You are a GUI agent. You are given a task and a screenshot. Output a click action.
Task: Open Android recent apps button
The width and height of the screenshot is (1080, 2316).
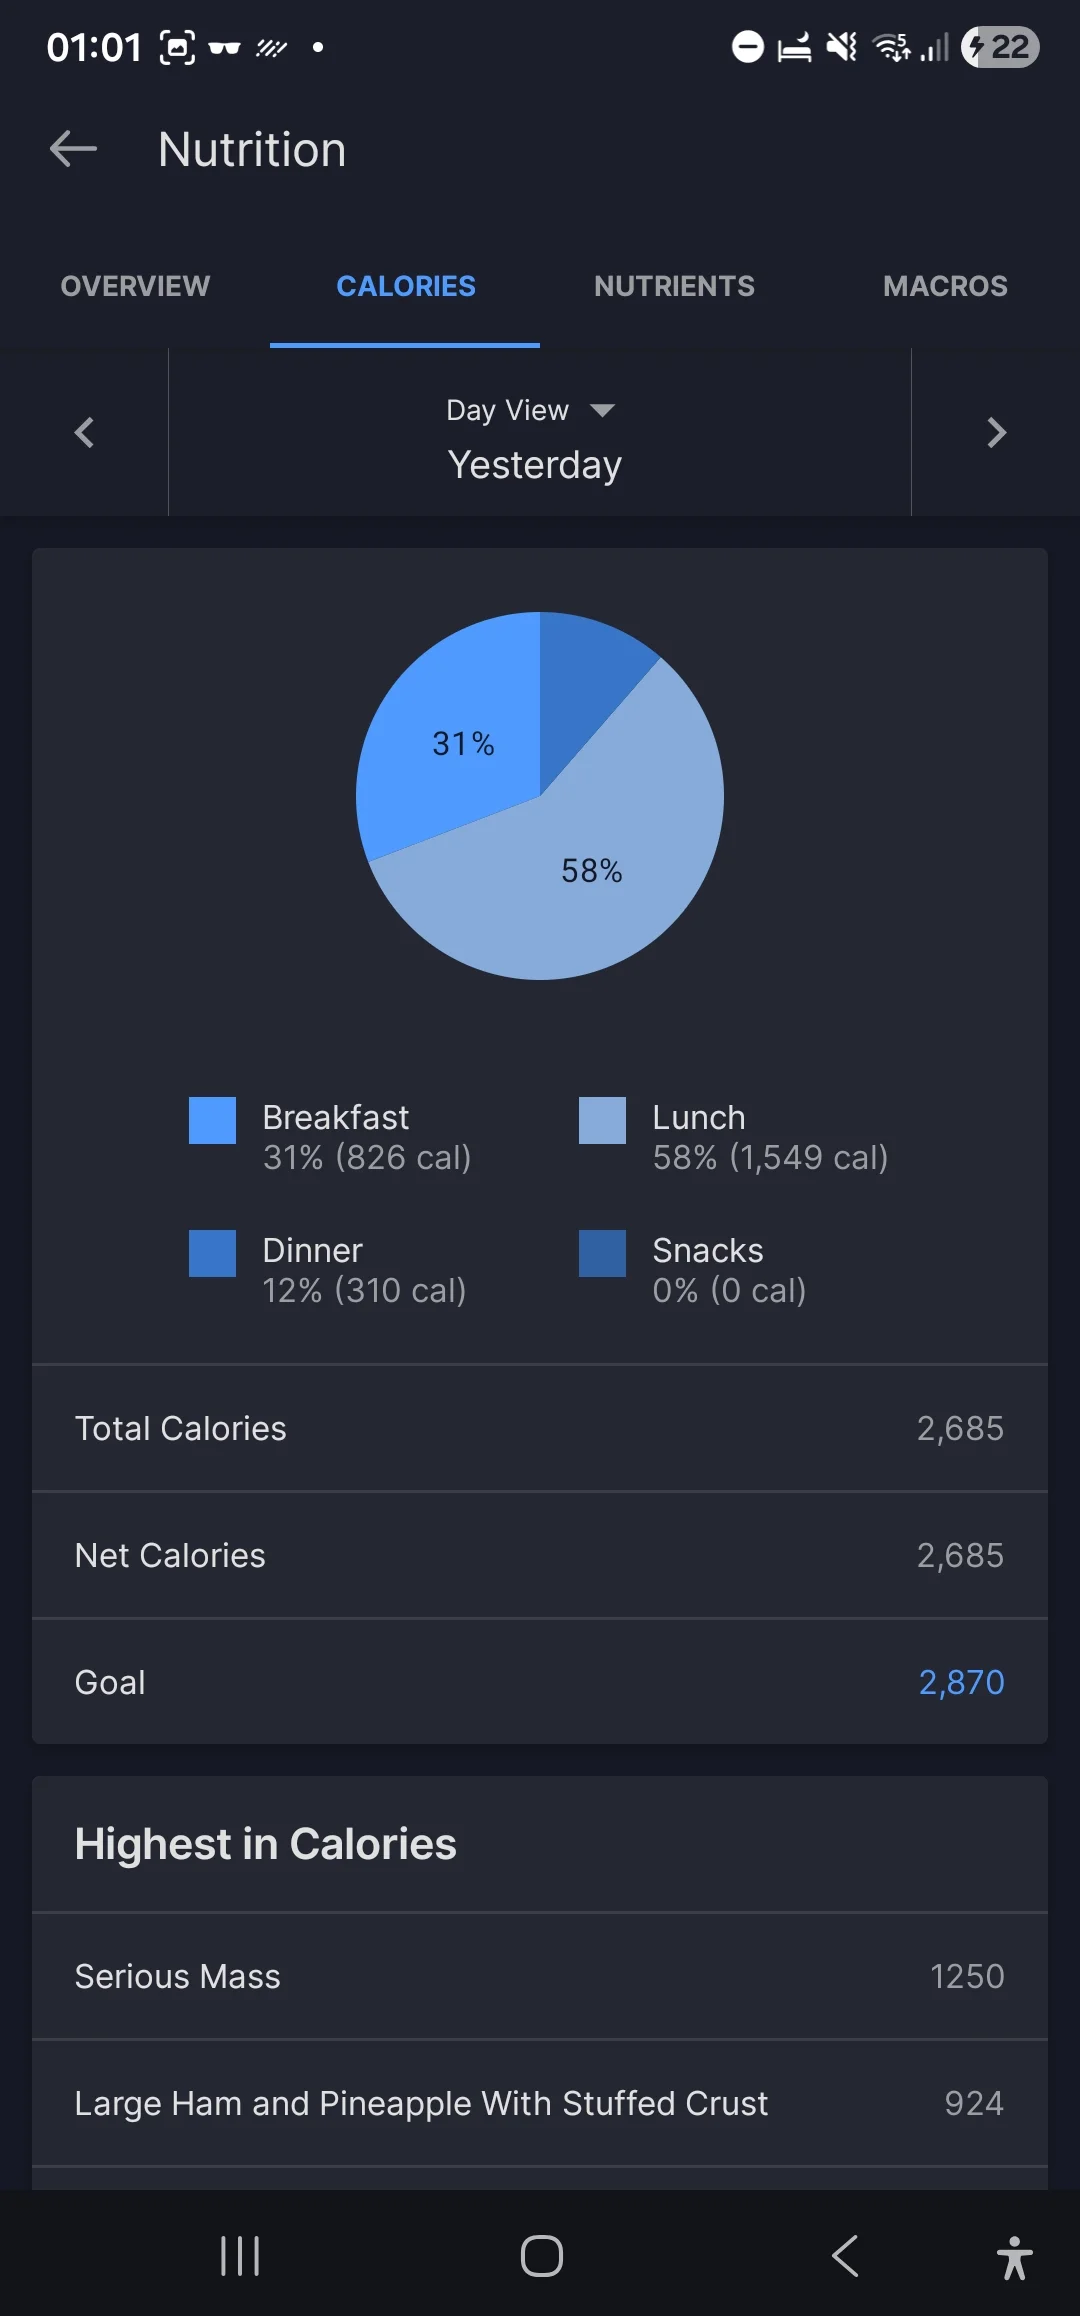(240, 2256)
